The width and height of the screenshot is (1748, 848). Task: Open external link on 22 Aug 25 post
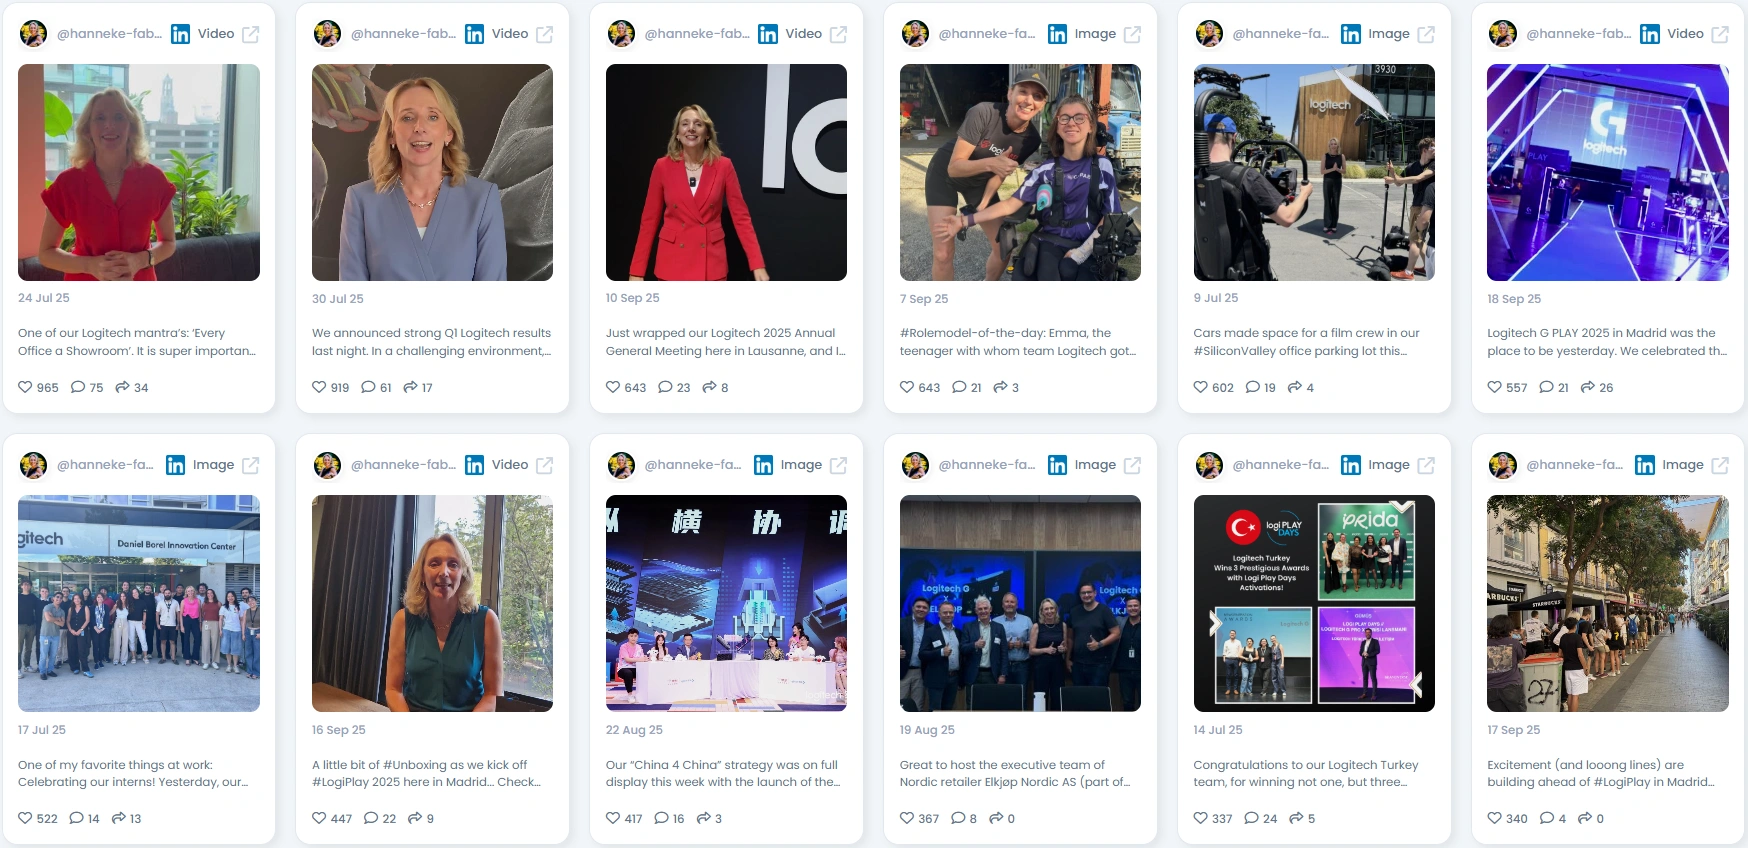(839, 465)
